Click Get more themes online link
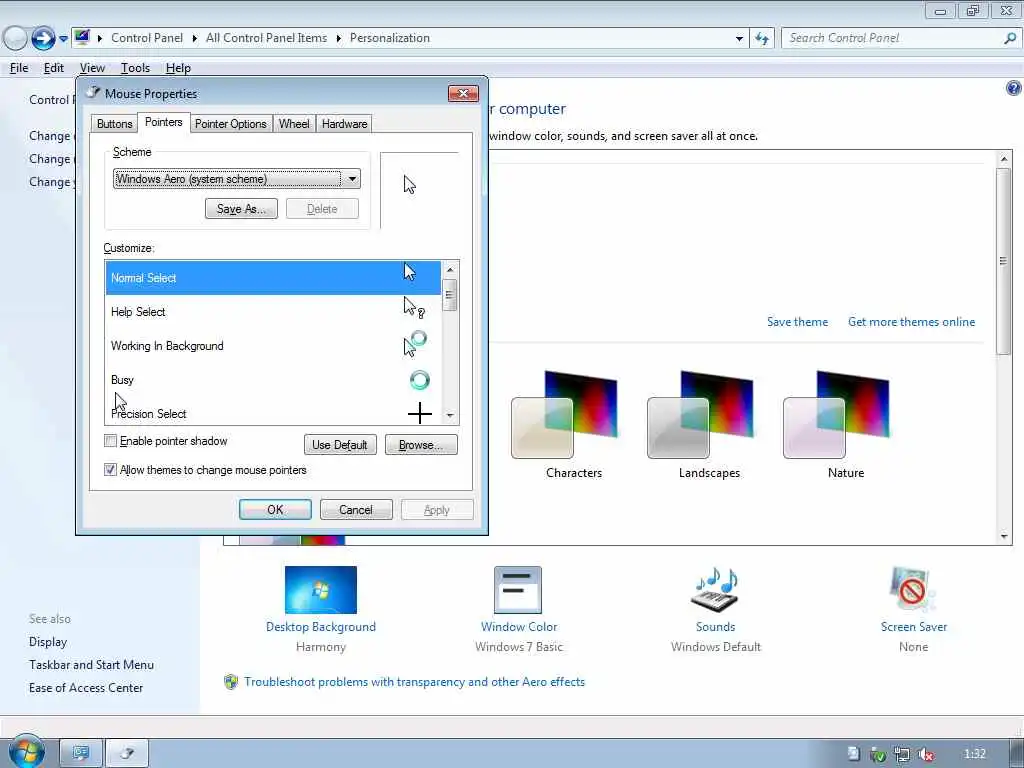Viewport: 1024px width, 768px height. coord(911,322)
